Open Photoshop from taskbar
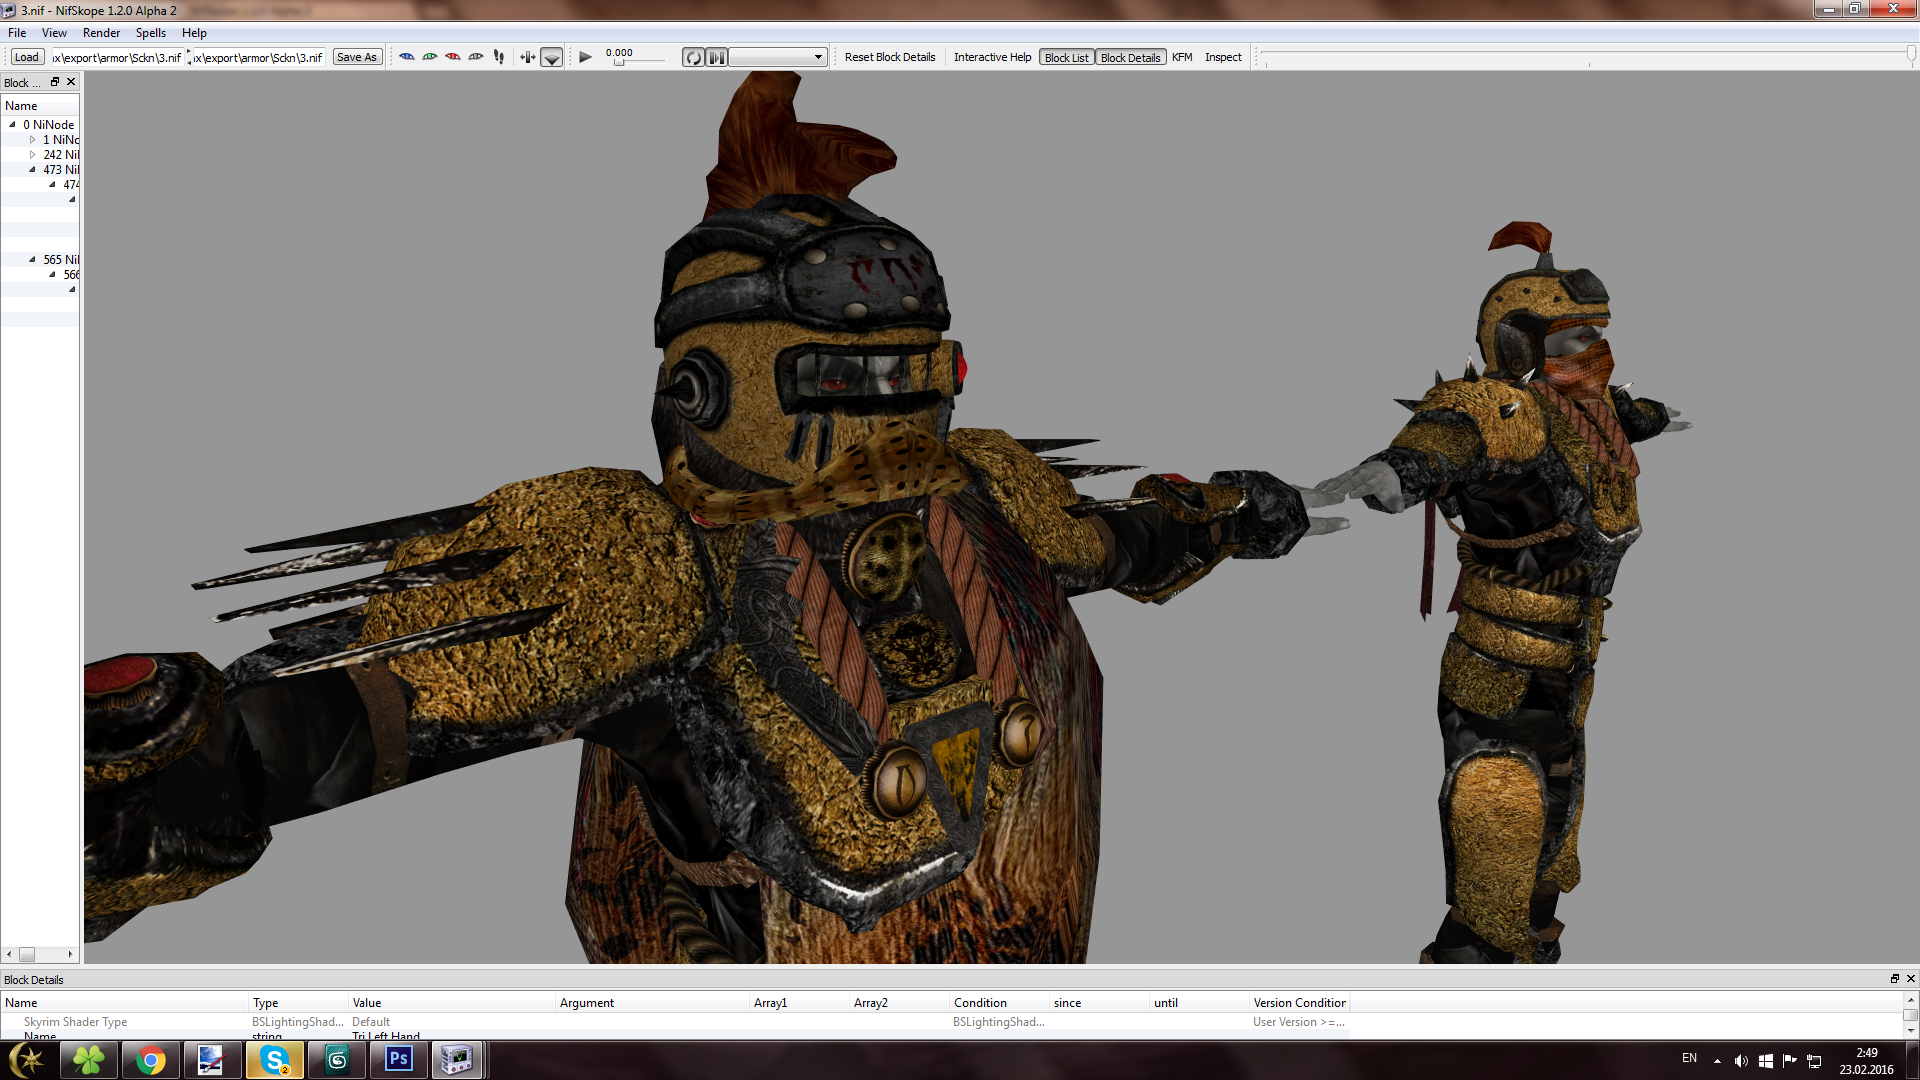The height and width of the screenshot is (1080, 1920). pyautogui.click(x=399, y=1060)
